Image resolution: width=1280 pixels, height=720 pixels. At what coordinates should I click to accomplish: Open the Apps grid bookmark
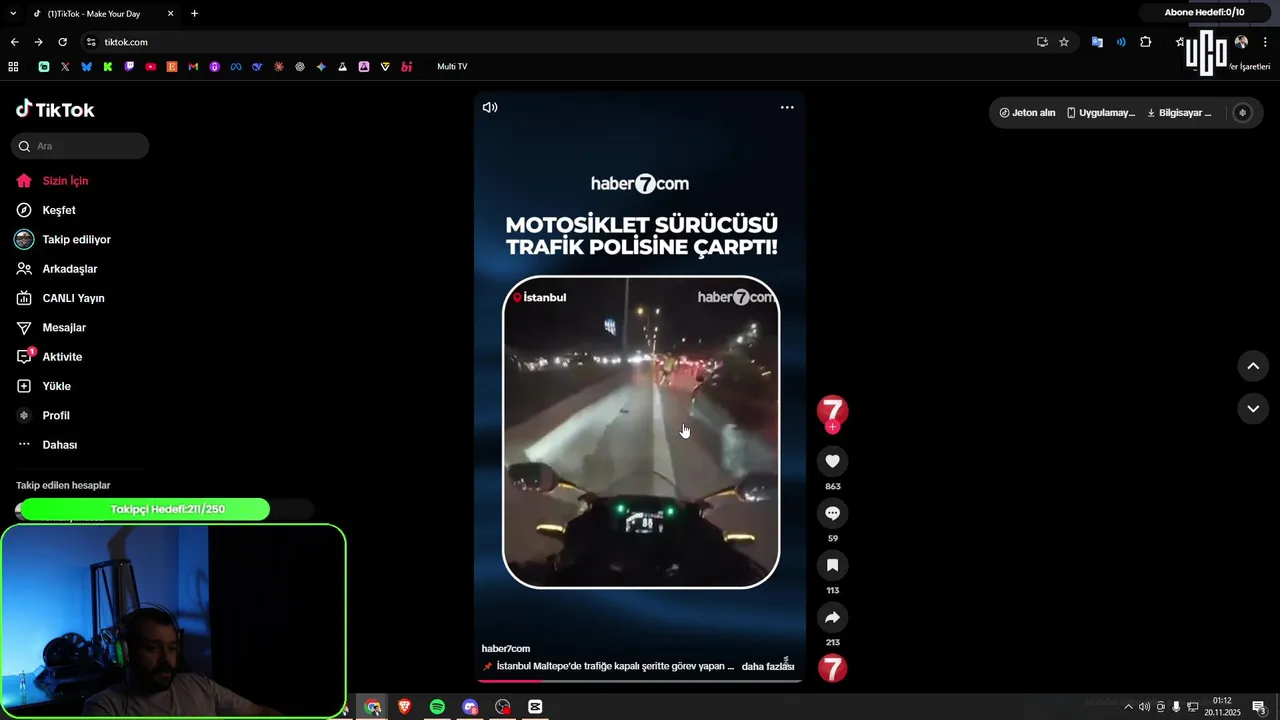point(13,67)
